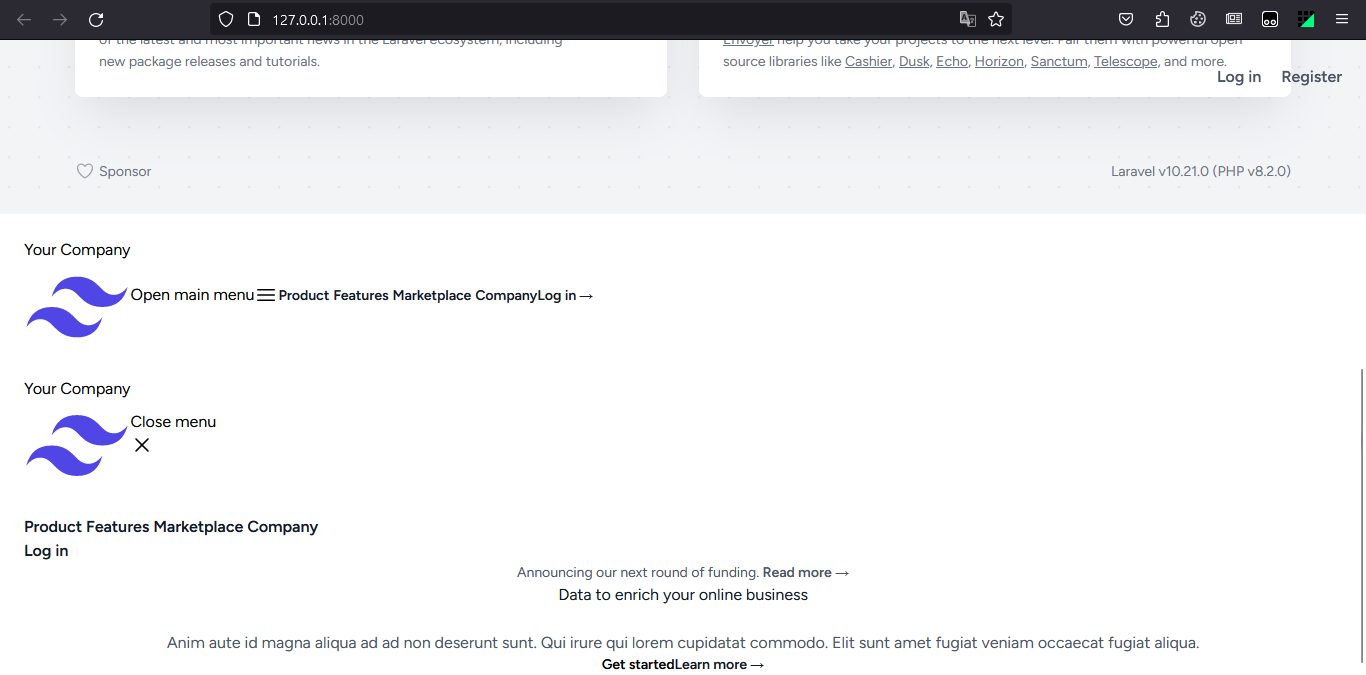The image size is (1366, 675).
Task: Select Company in the menu under Close menu
Action: [x=283, y=527]
